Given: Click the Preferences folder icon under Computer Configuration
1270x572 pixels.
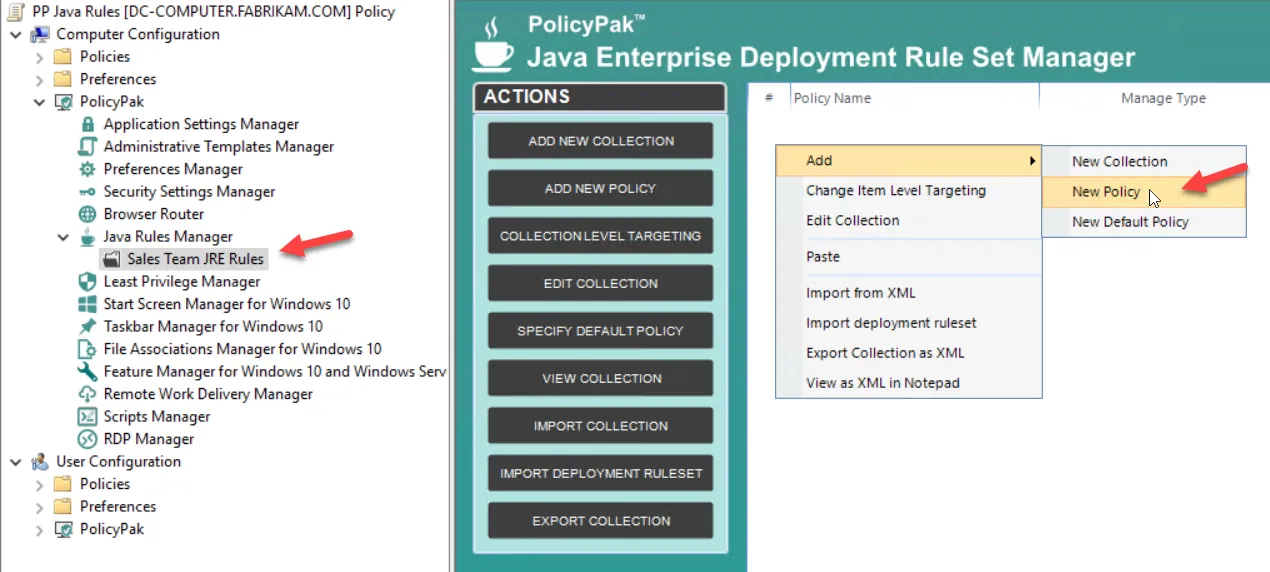Looking at the screenshot, I should 63,79.
